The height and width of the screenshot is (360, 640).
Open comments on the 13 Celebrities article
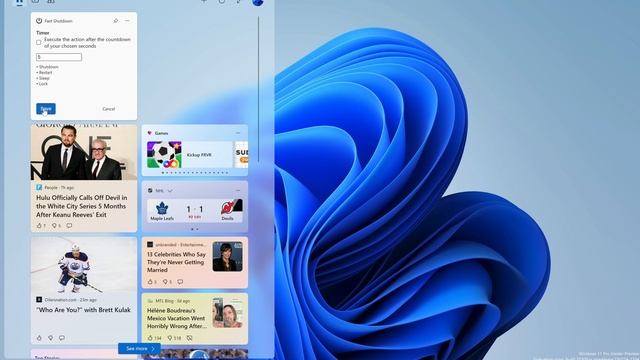[180, 282]
